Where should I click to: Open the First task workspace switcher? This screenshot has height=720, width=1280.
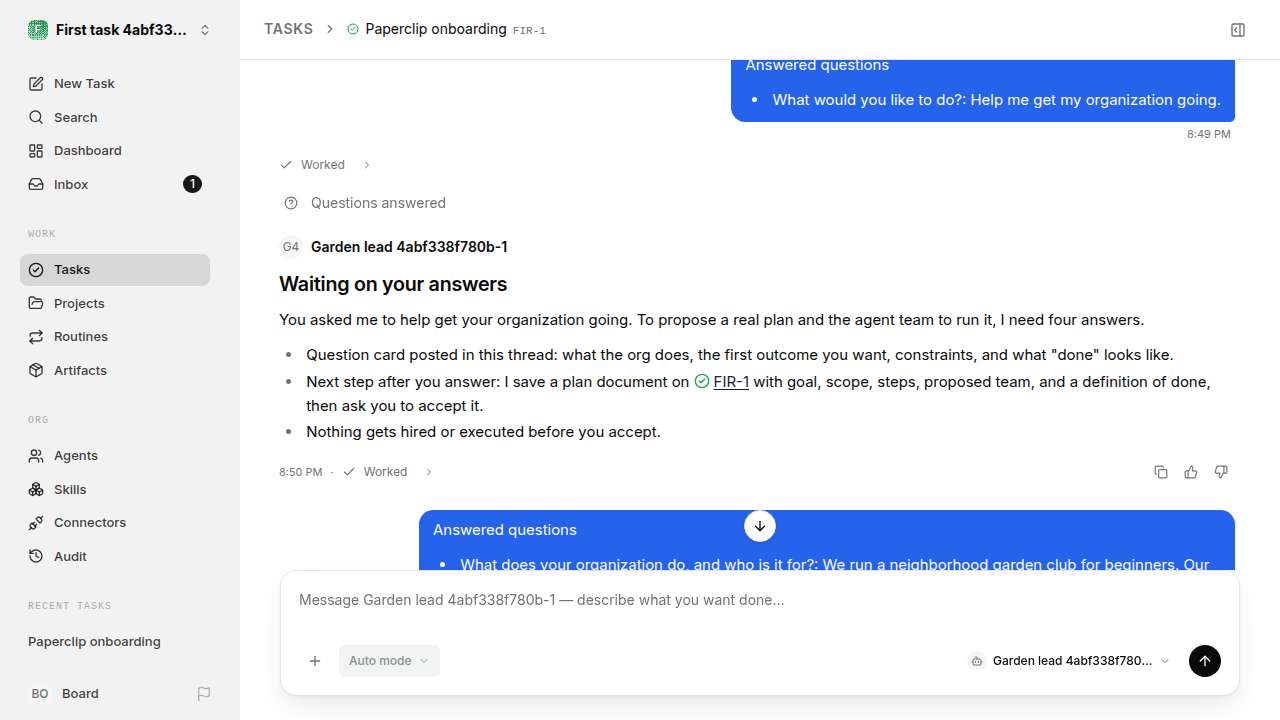click(x=120, y=30)
